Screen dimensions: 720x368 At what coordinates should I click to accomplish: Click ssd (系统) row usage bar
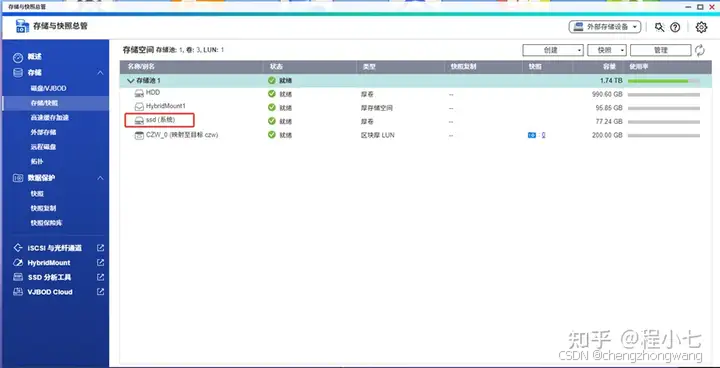pyautogui.click(x=664, y=122)
